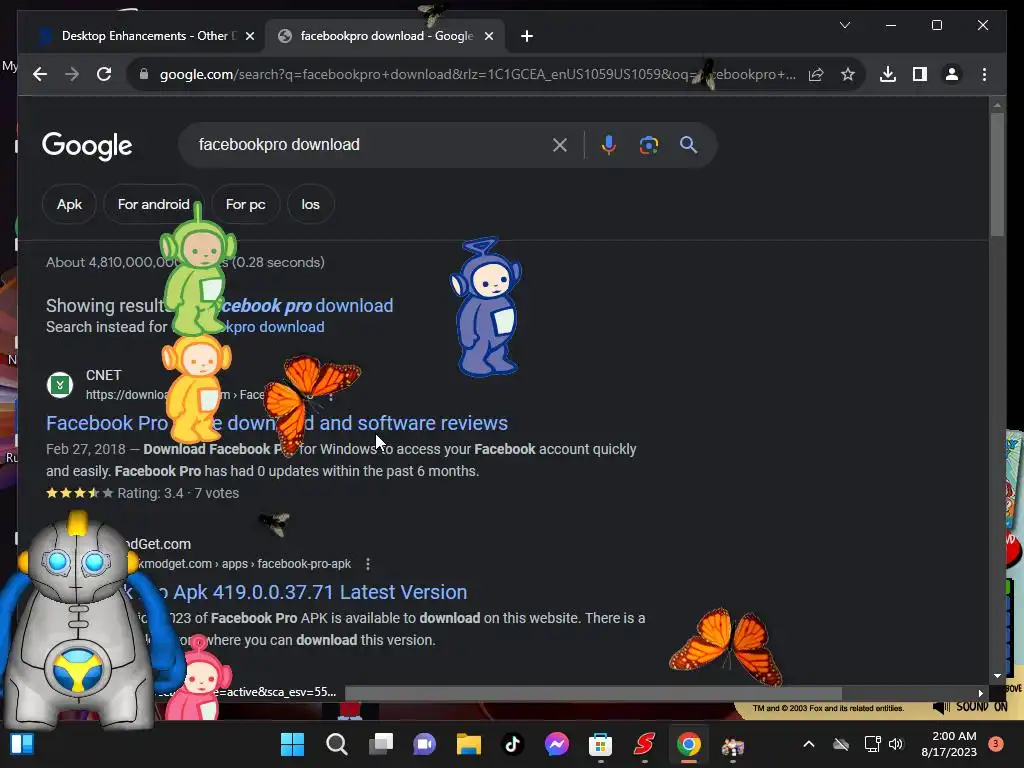
Task: Open Widgets panel at taskbar left
Action: [x=22, y=744]
